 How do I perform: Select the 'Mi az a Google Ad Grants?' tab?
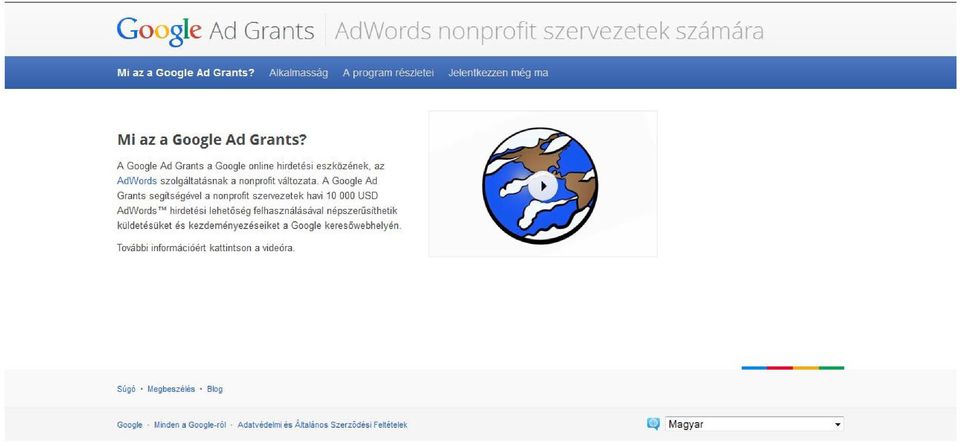[186, 73]
